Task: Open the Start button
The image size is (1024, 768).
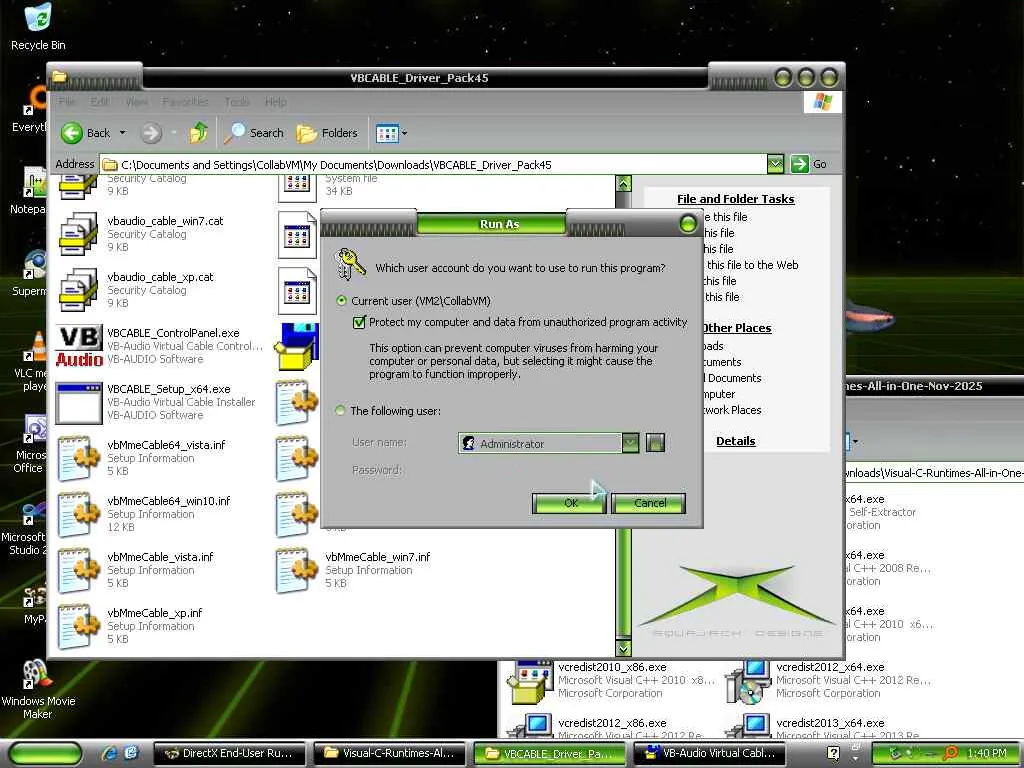Action: coord(44,754)
